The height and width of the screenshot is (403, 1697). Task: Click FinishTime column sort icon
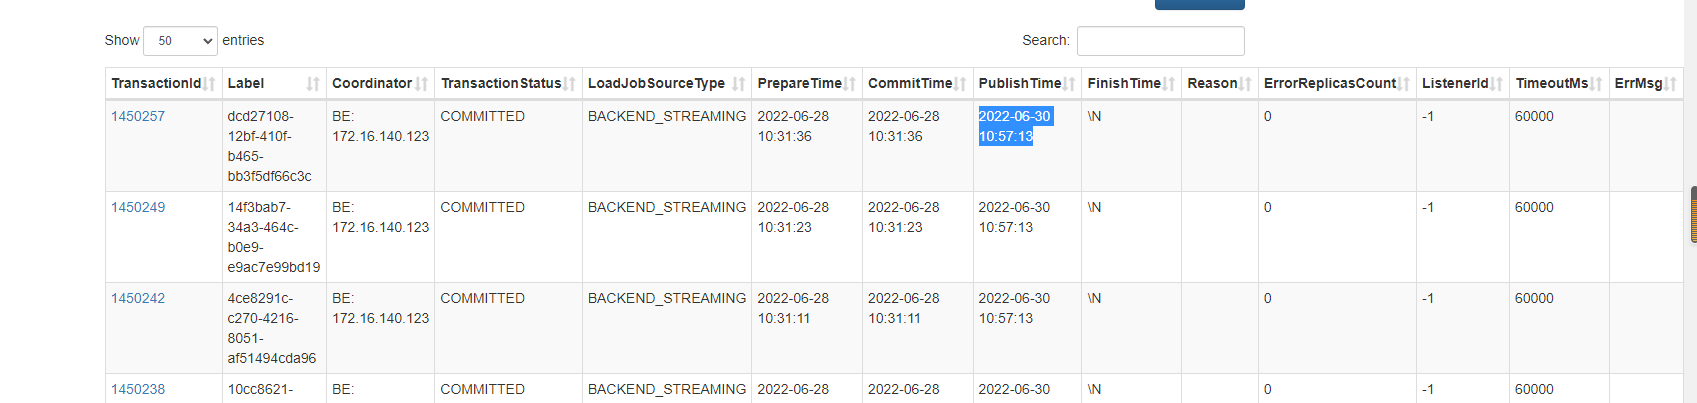(x=1169, y=84)
